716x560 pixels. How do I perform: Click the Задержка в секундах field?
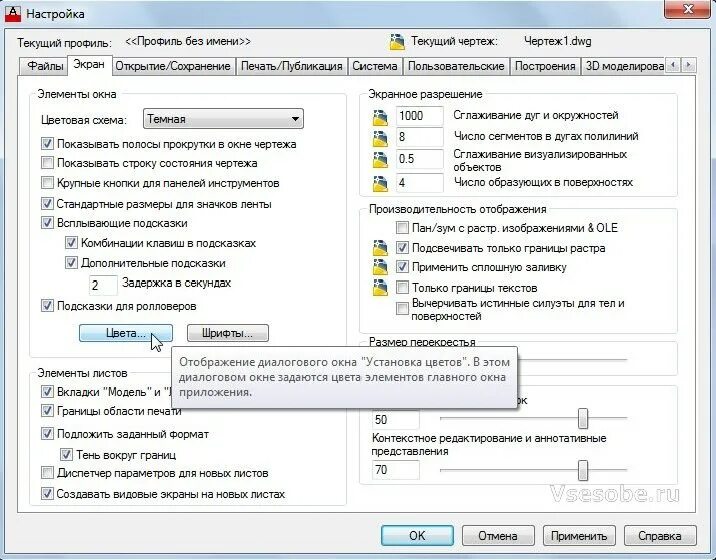103,285
